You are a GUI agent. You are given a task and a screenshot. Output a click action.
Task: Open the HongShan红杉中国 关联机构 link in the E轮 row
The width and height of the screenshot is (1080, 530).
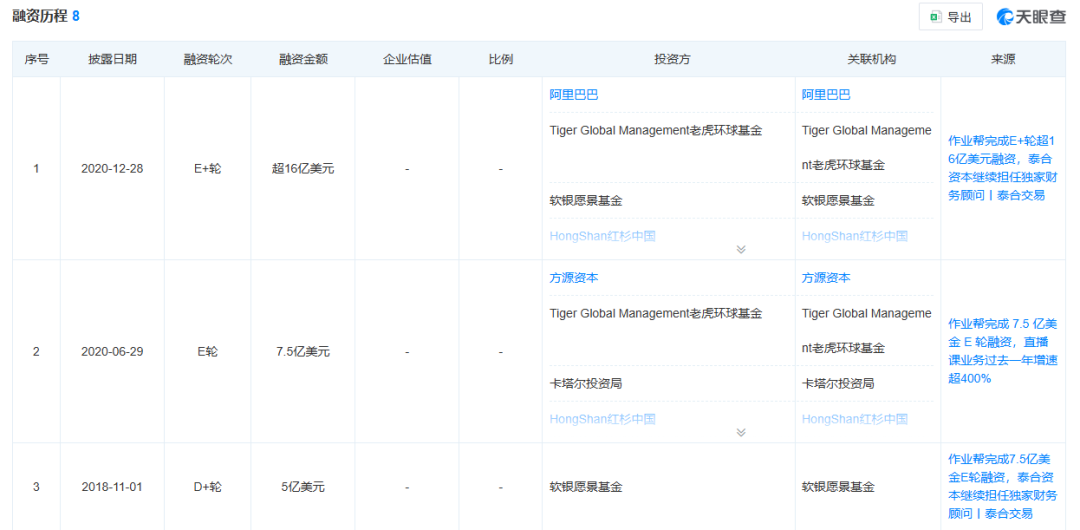[x=854, y=418]
